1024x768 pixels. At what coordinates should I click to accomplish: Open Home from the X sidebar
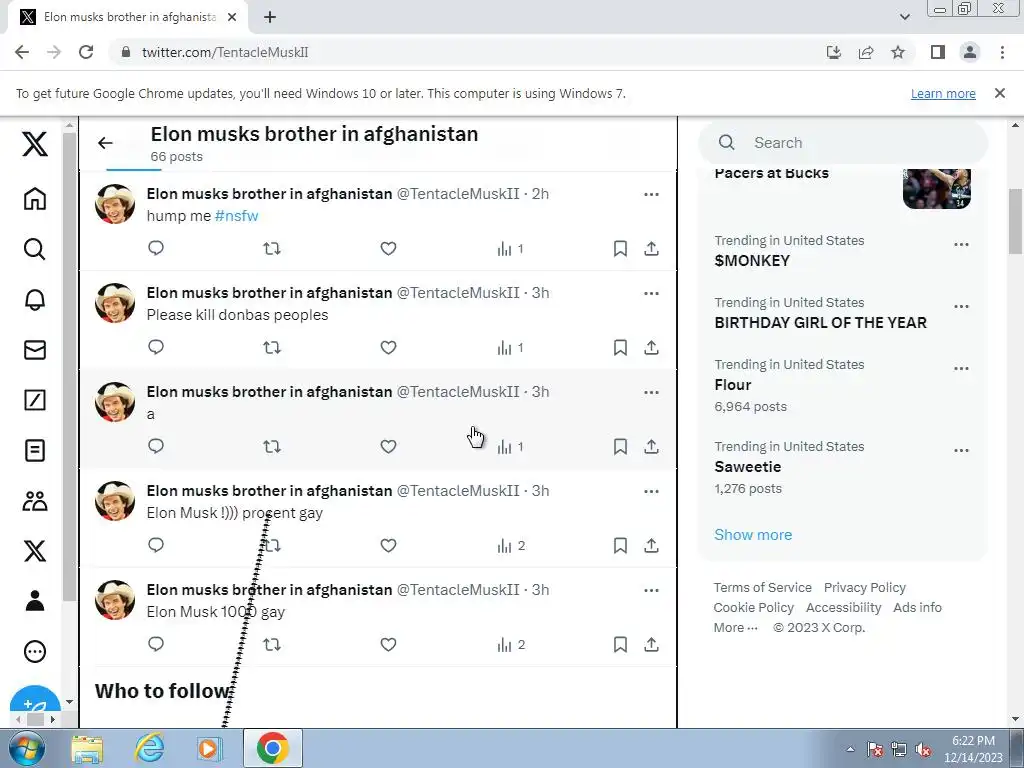pyautogui.click(x=35, y=199)
